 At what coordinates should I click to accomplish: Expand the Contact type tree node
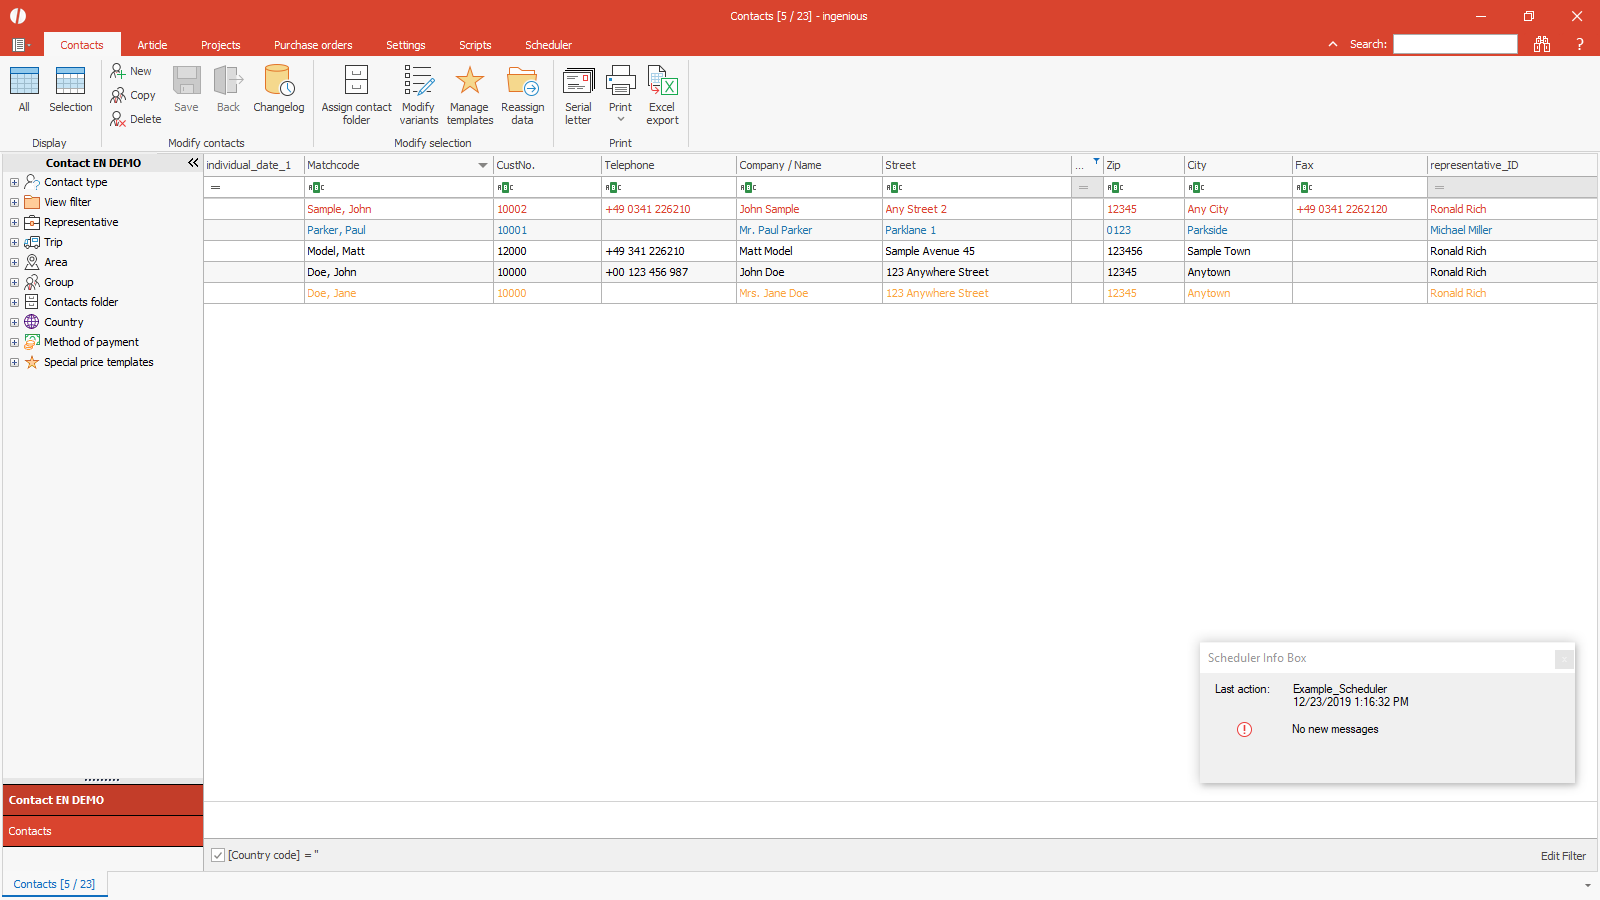tap(14, 182)
